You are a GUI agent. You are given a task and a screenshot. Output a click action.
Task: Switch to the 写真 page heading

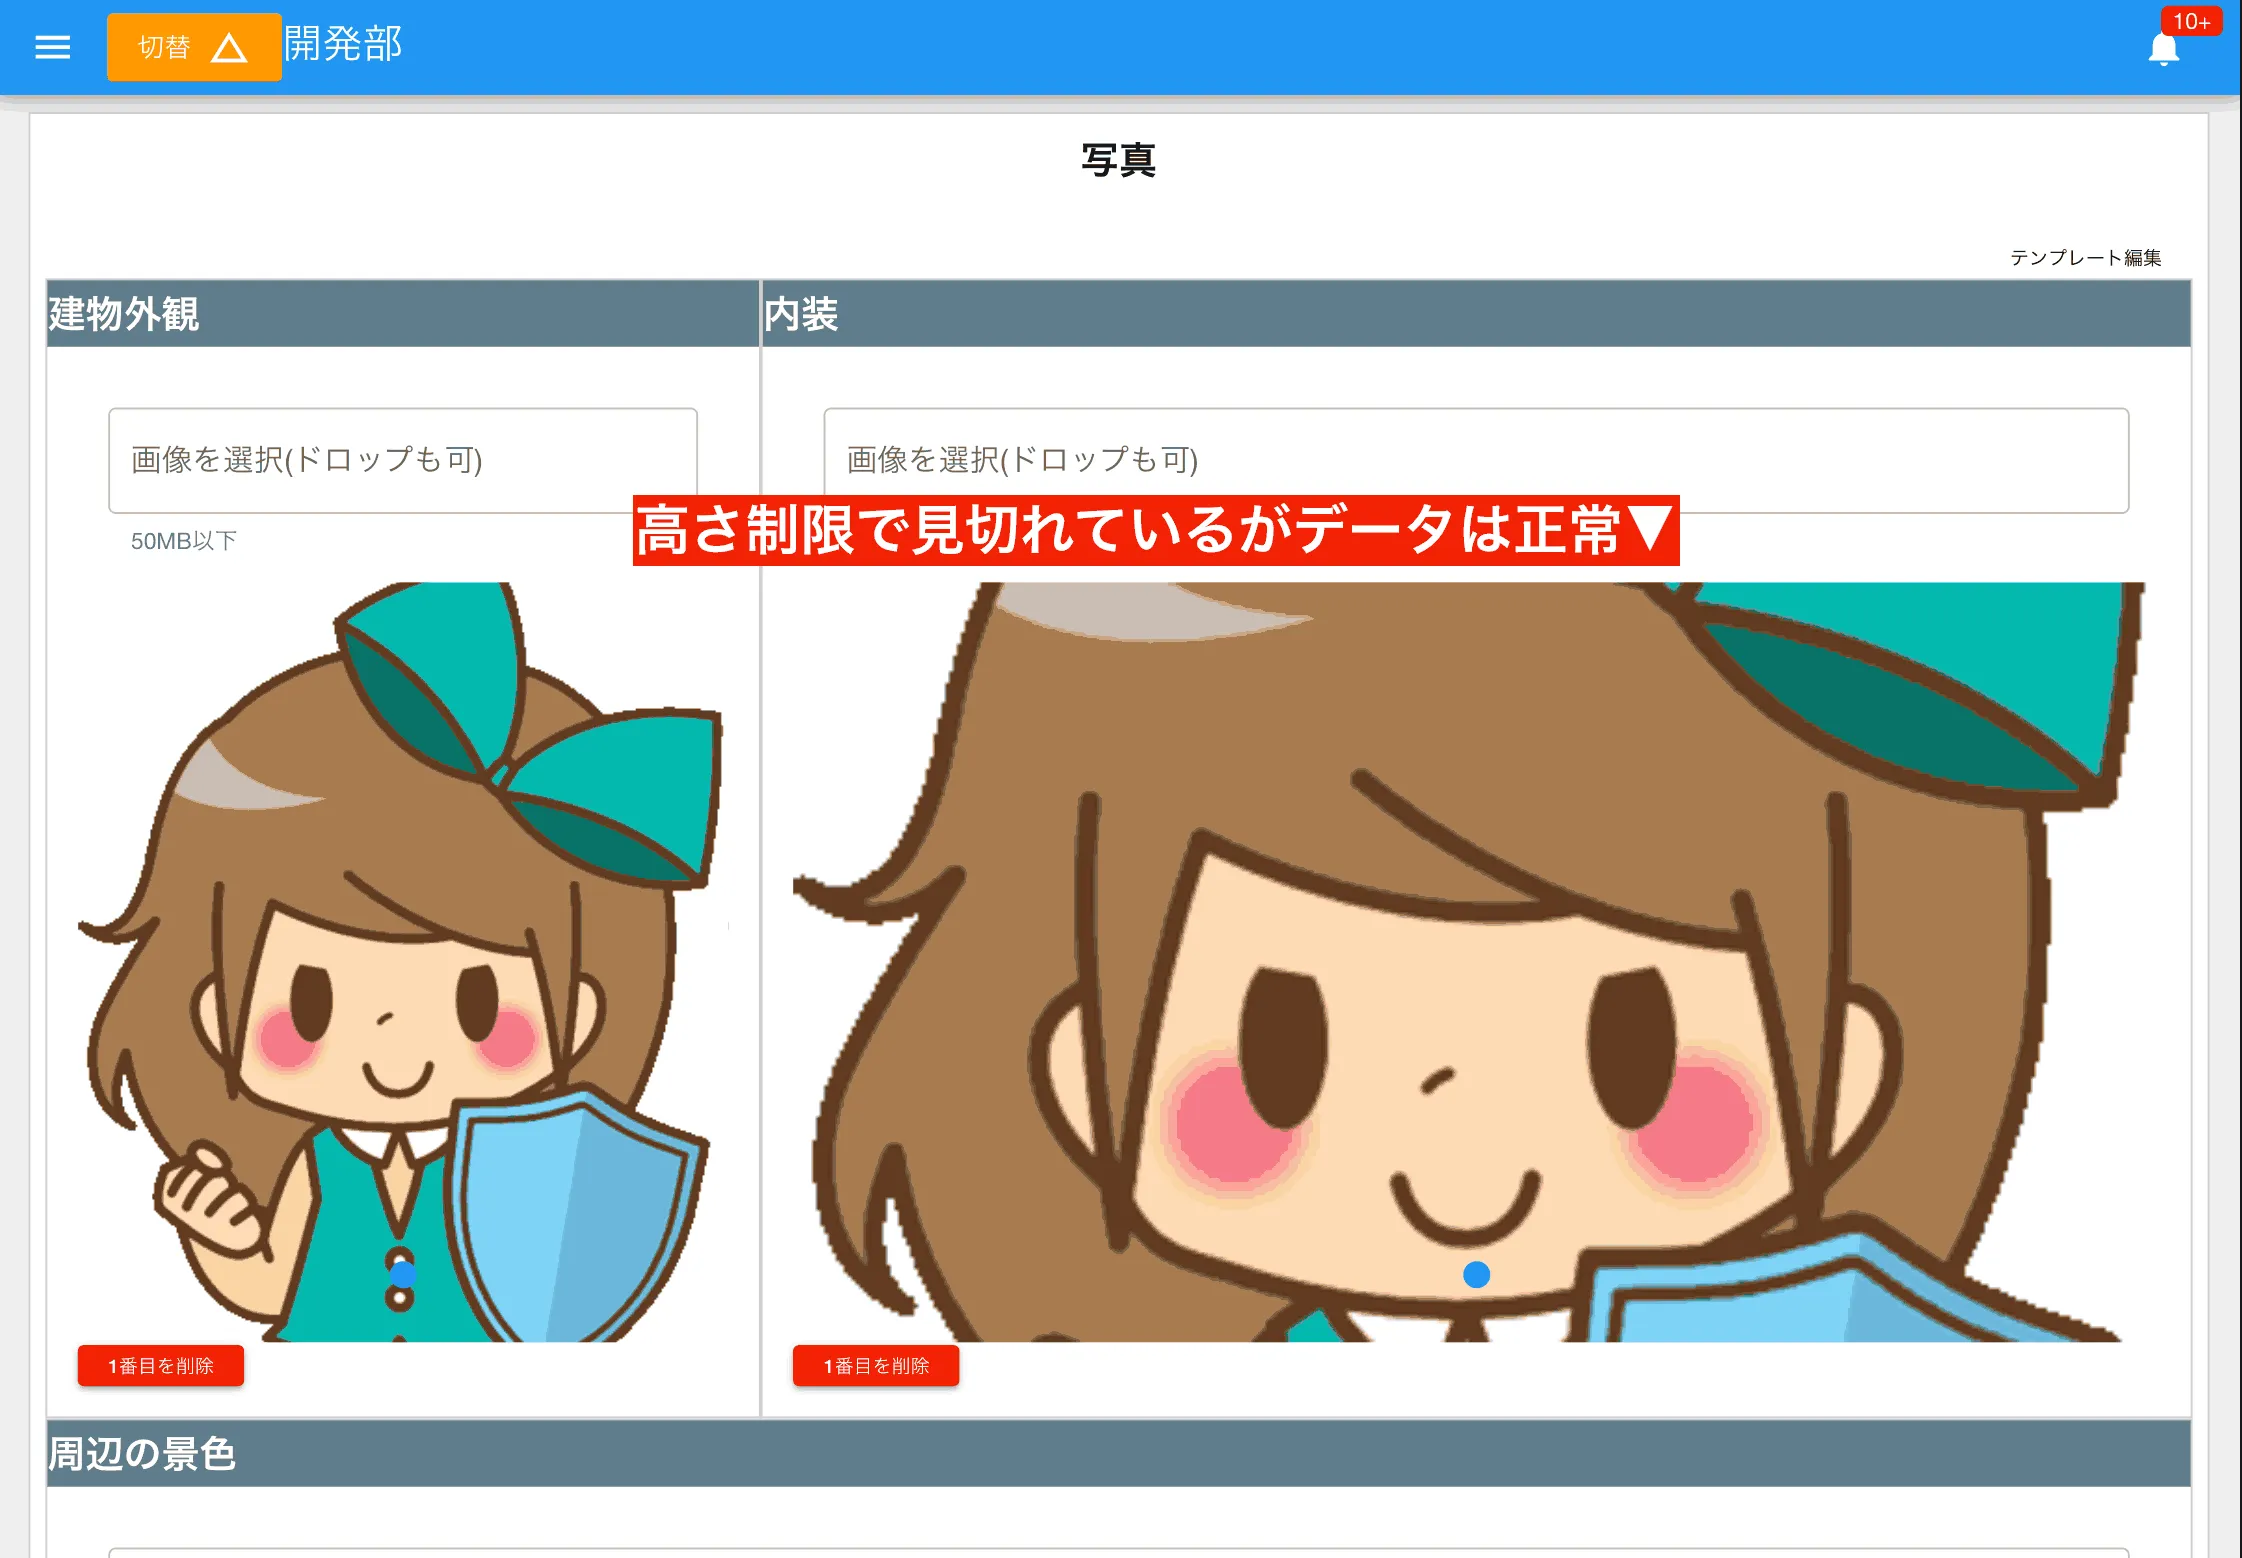(1120, 161)
